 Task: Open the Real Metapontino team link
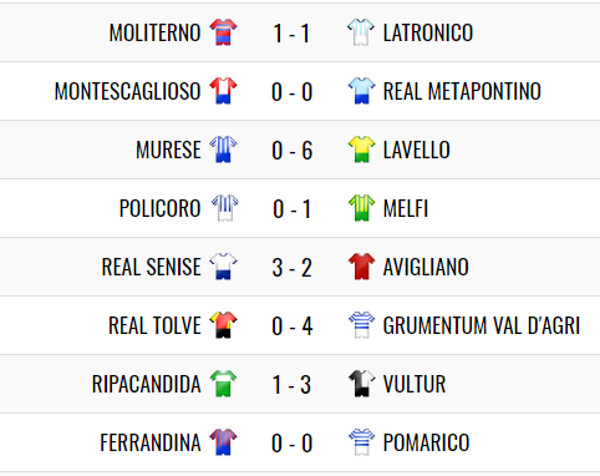(462, 91)
